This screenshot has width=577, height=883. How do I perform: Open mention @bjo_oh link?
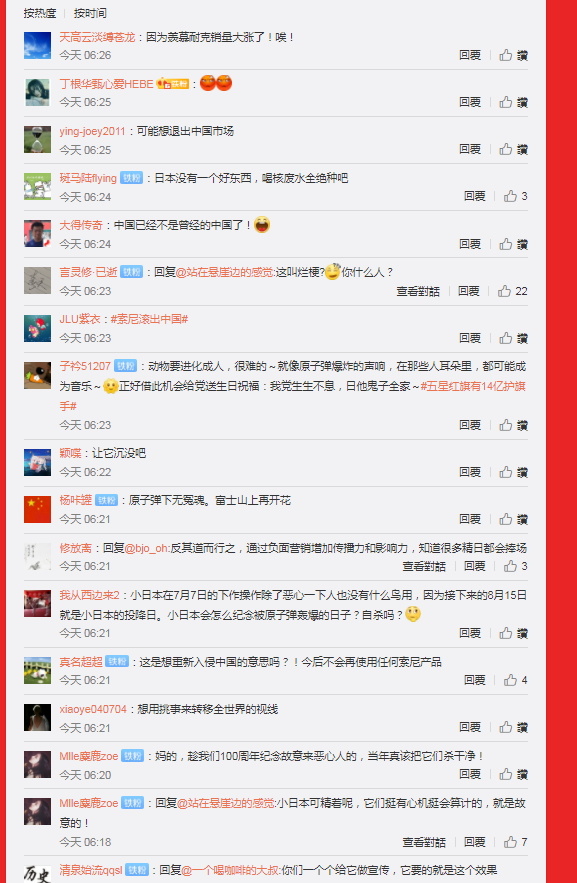click(x=142, y=548)
